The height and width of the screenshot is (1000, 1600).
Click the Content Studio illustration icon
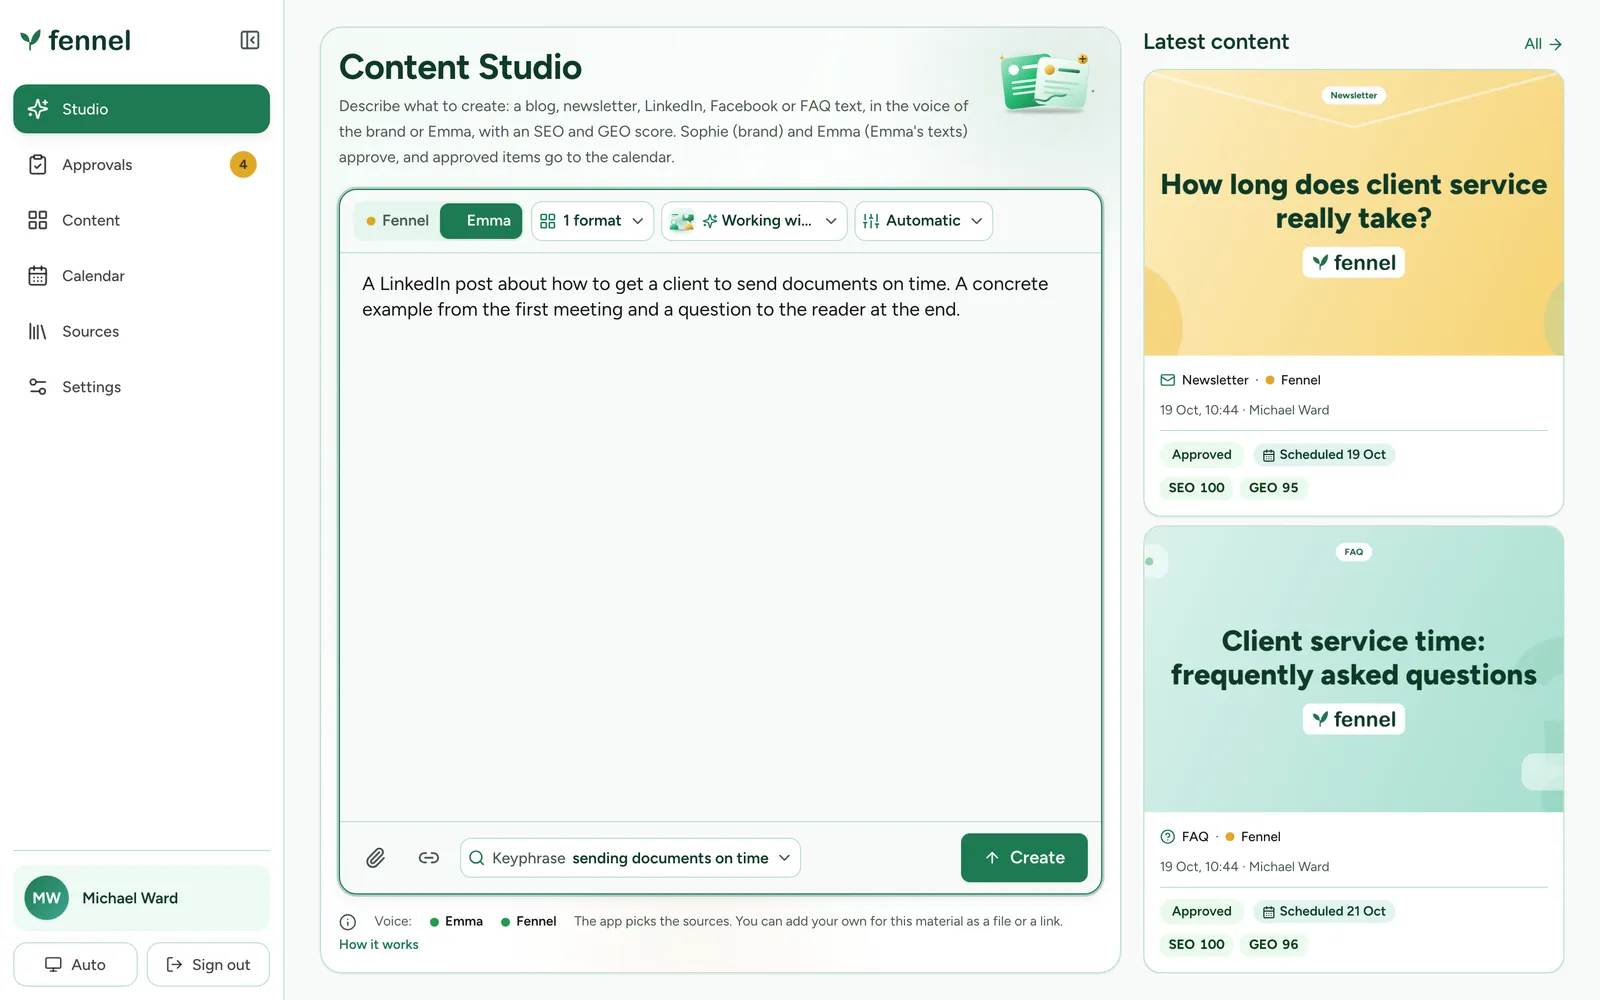click(x=1046, y=82)
